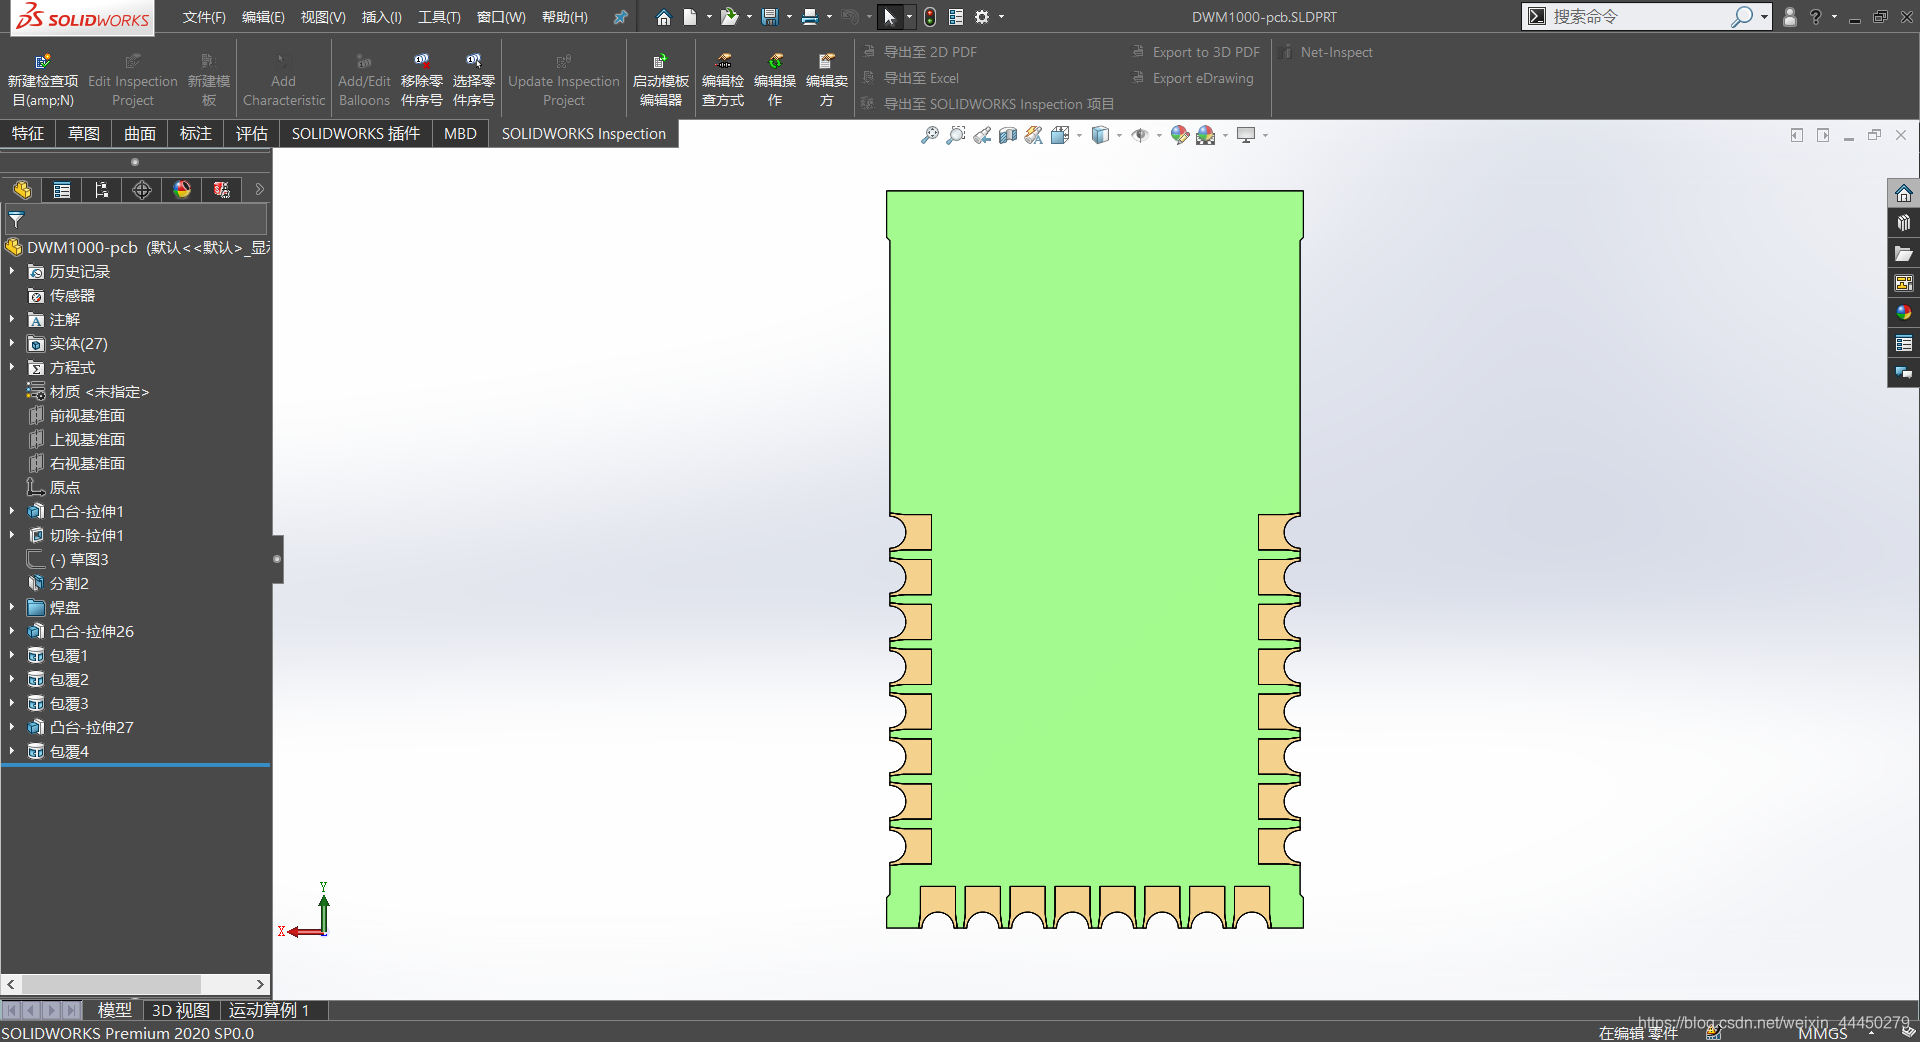This screenshot has height=1042, width=1920.
Task: Click the New document icon
Action: tap(690, 17)
